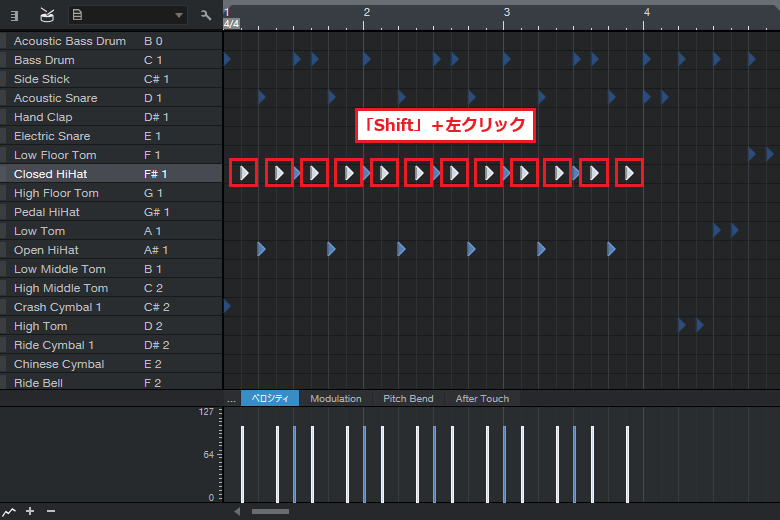
Task: Open the wrench settings icon
Action: (206, 15)
